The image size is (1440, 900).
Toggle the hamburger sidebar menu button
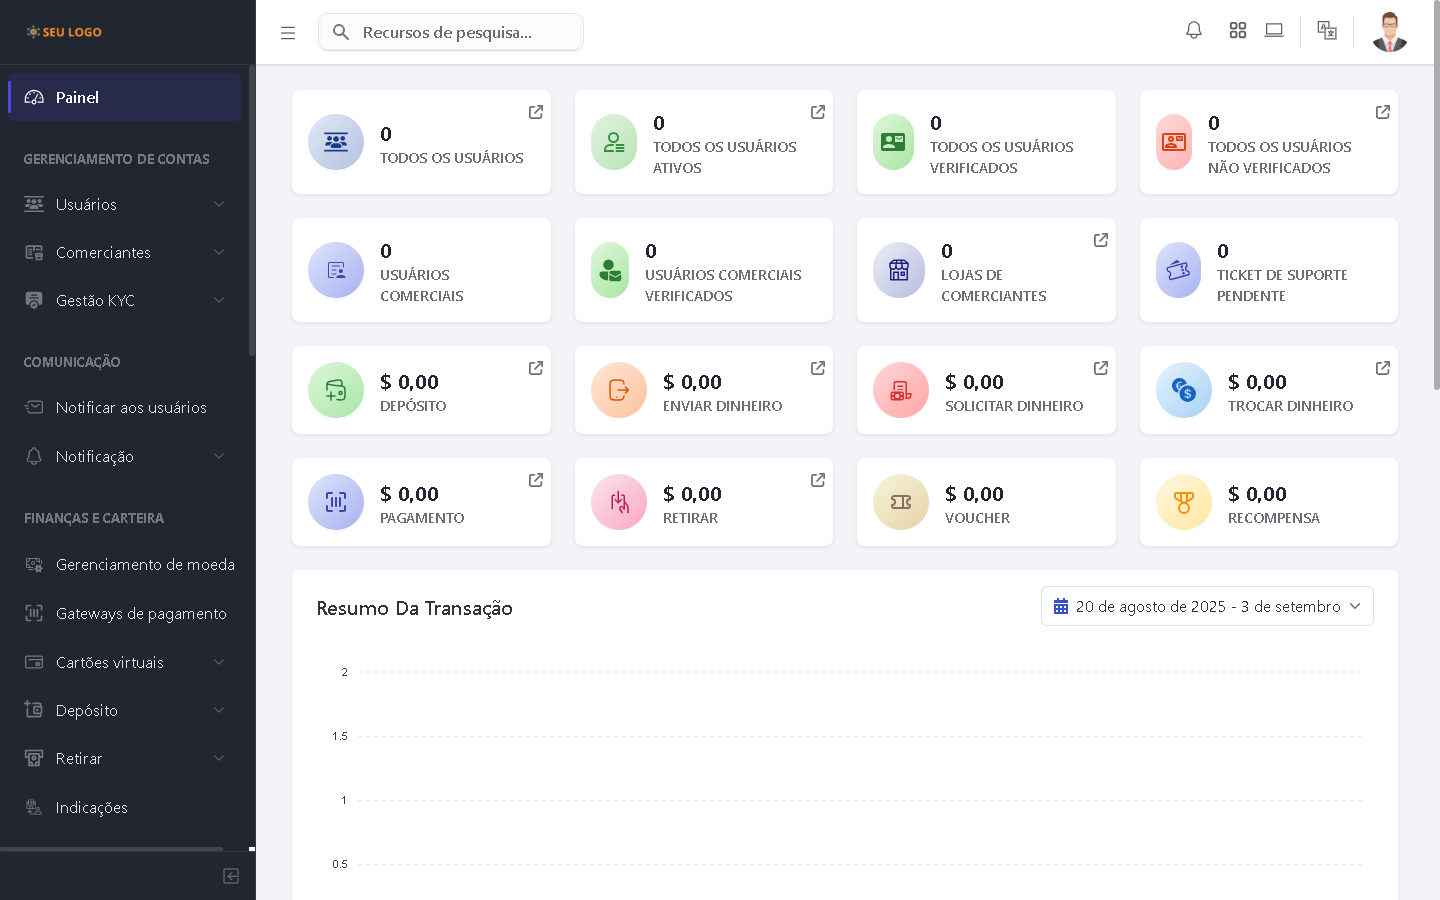[288, 33]
